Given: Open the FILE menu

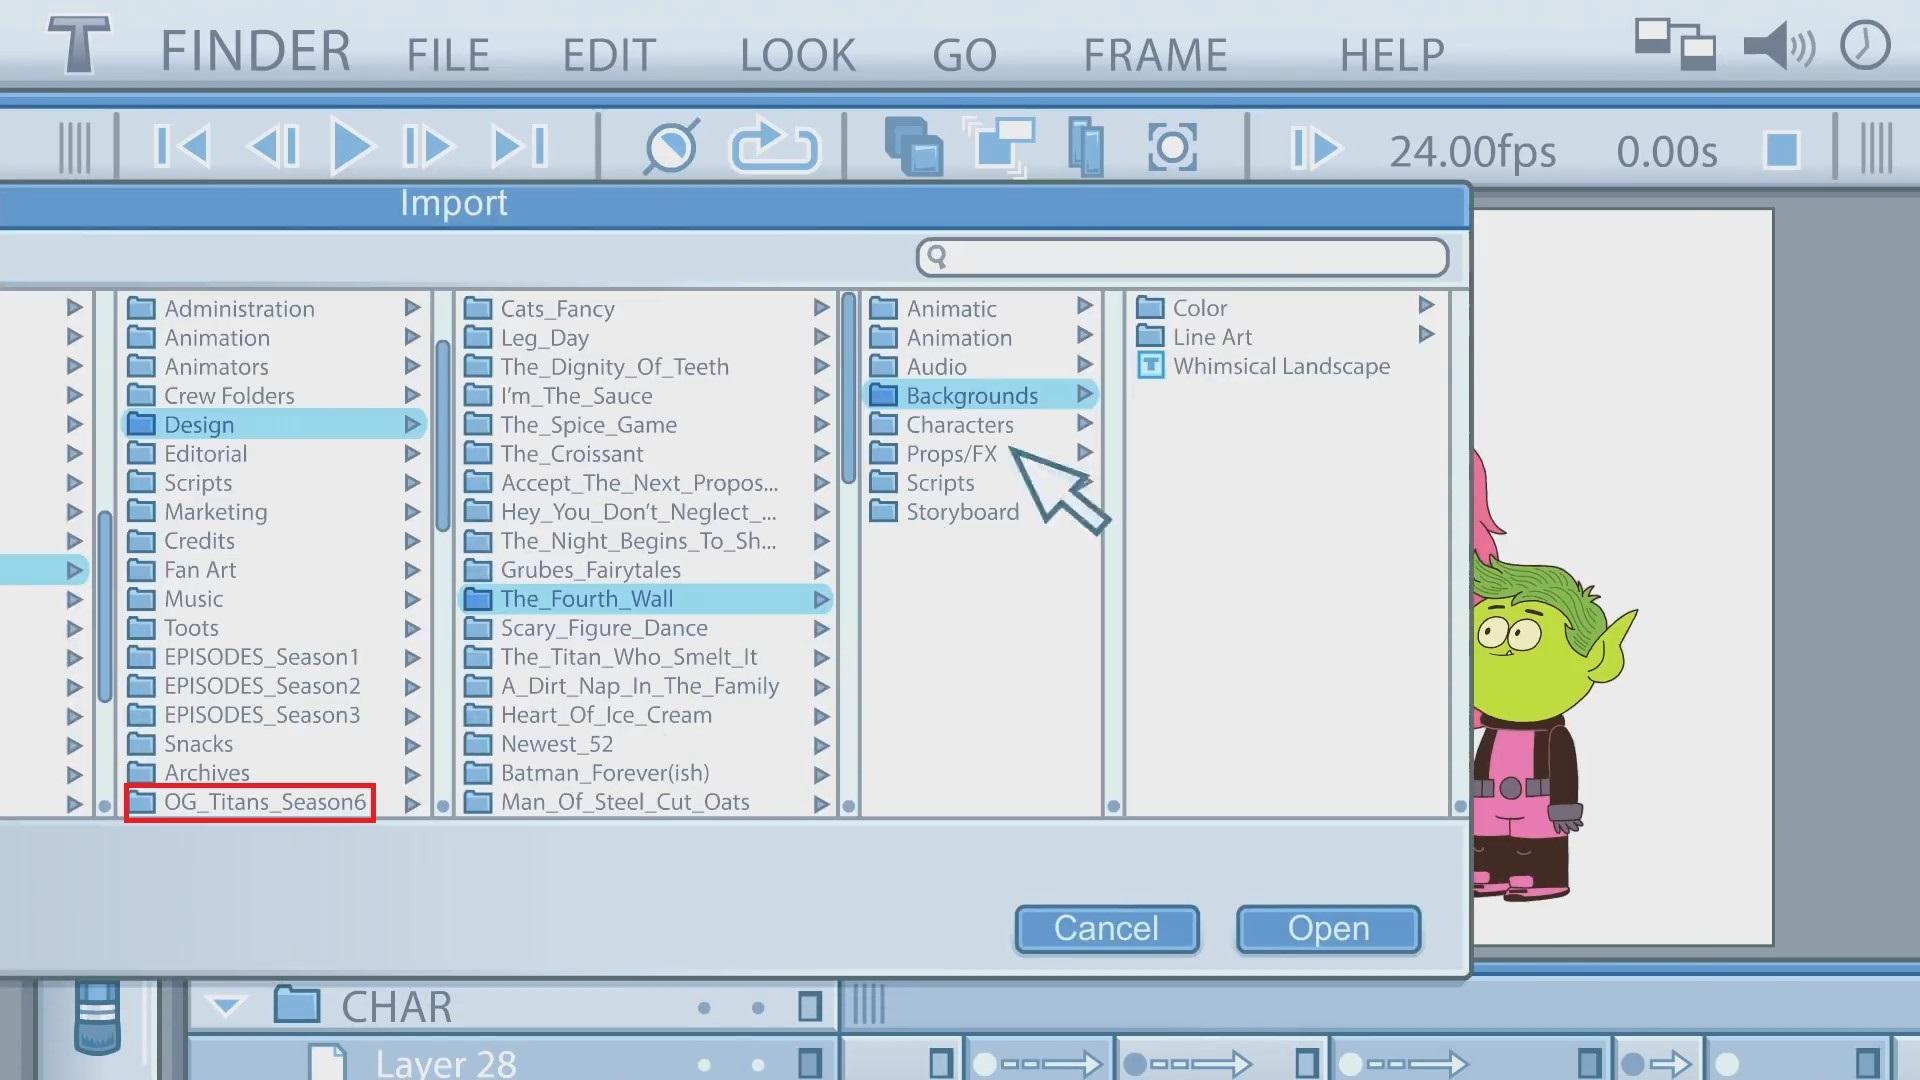Looking at the screenshot, I should (448, 54).
